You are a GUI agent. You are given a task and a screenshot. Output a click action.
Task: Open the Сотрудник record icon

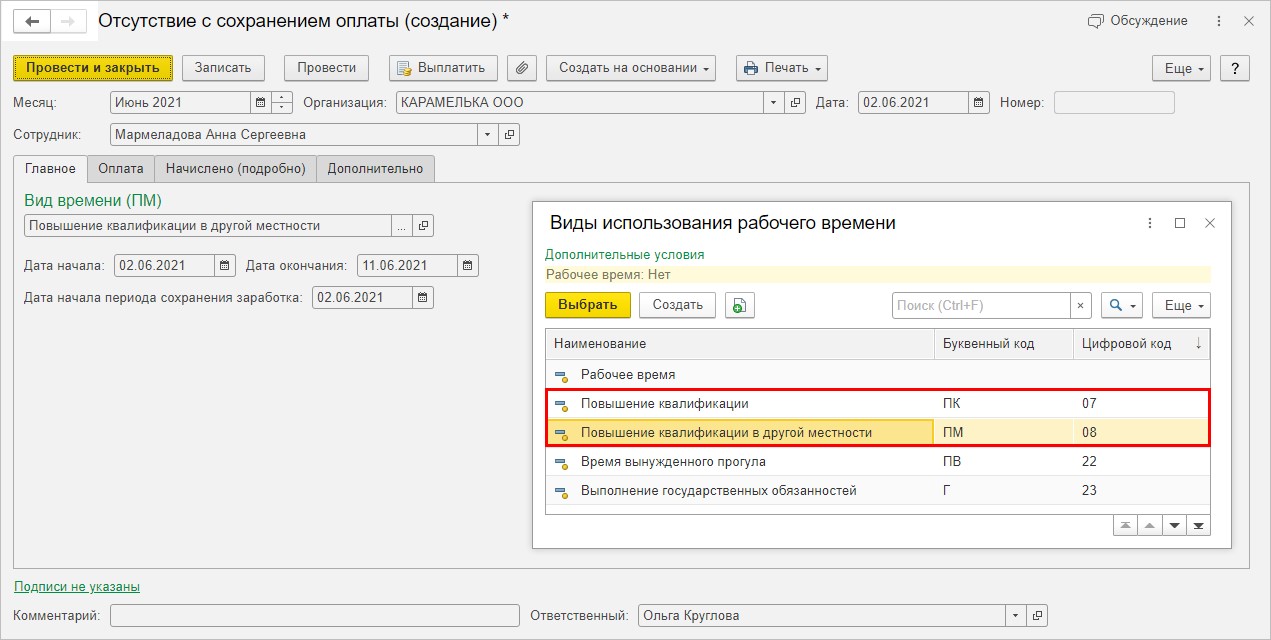(509, 134)
